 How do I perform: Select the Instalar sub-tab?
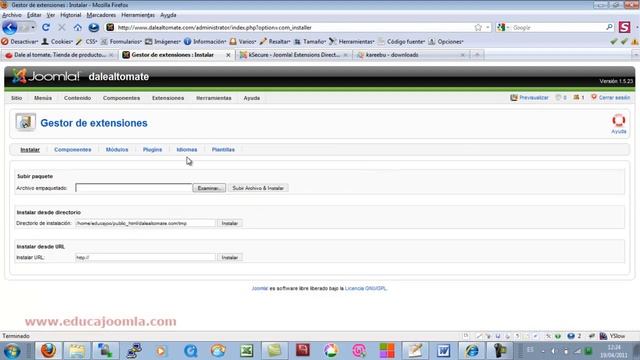click(x=30, y=150)
